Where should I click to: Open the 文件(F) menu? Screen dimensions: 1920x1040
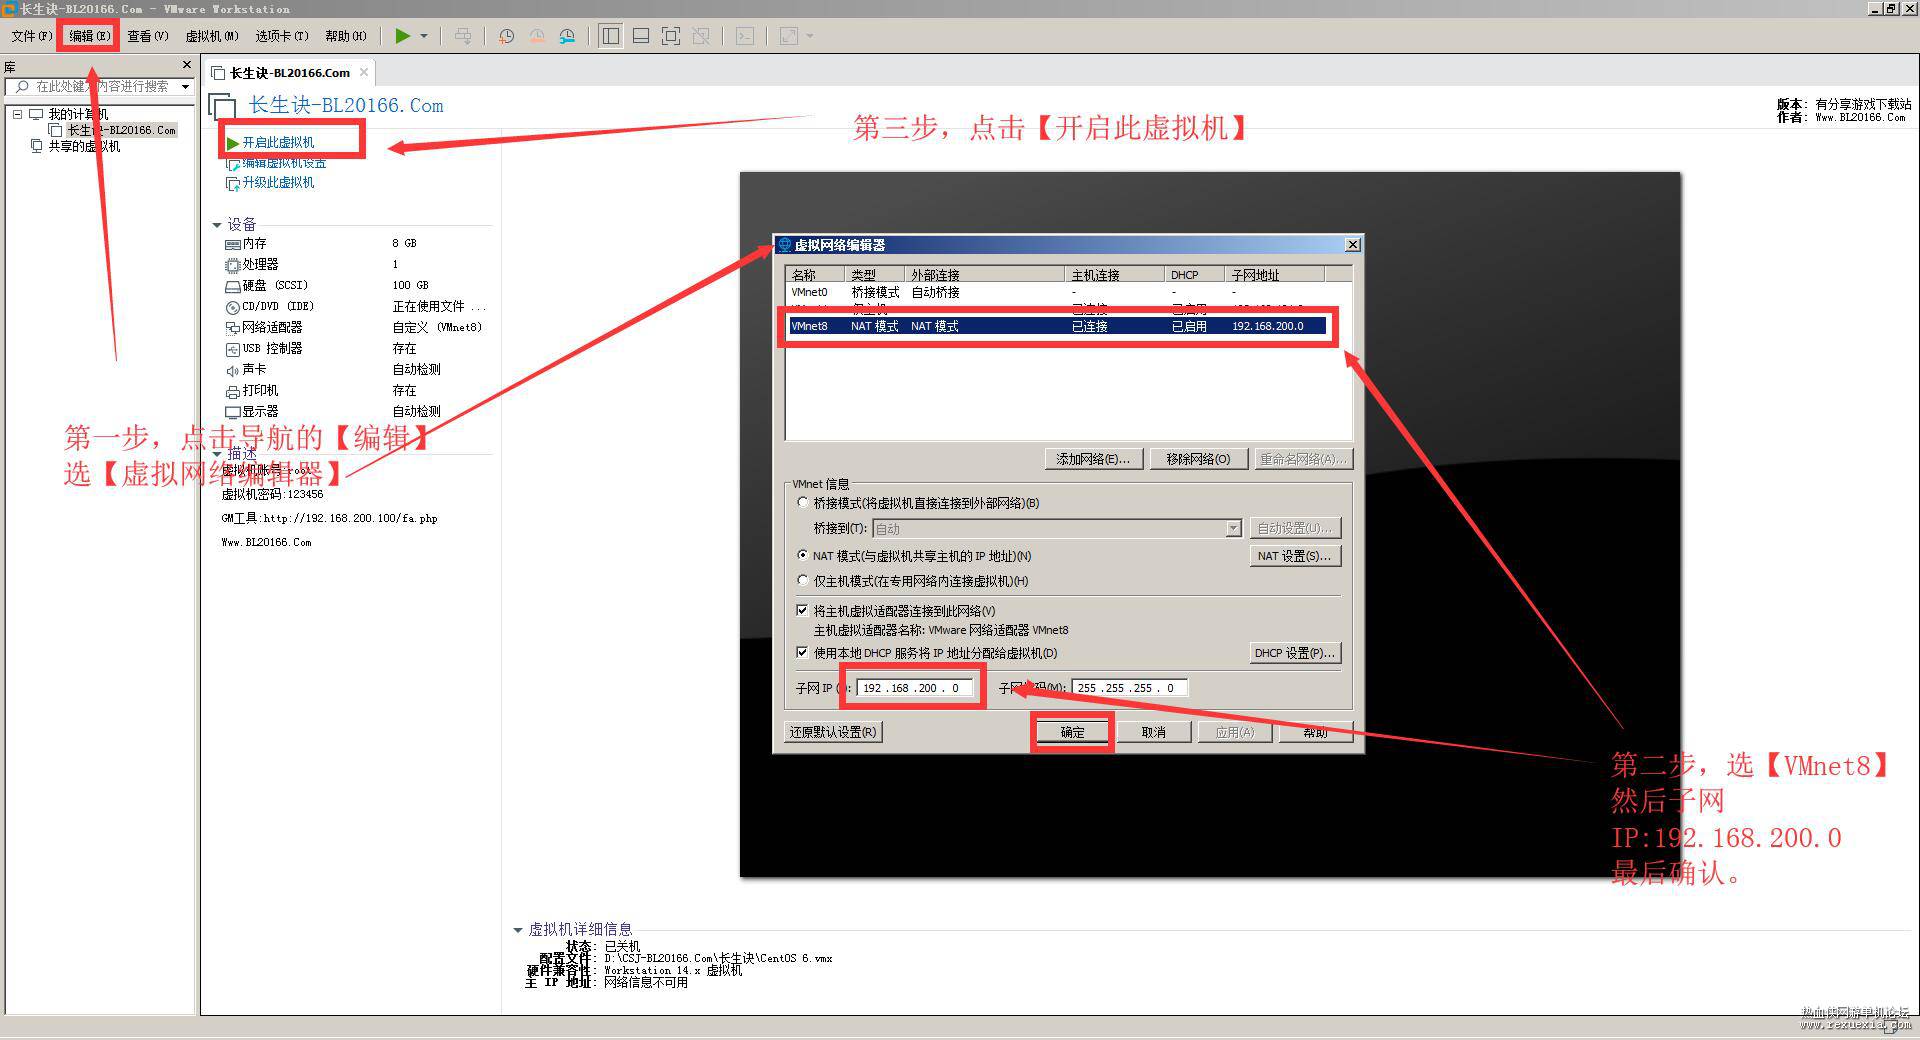31,36
